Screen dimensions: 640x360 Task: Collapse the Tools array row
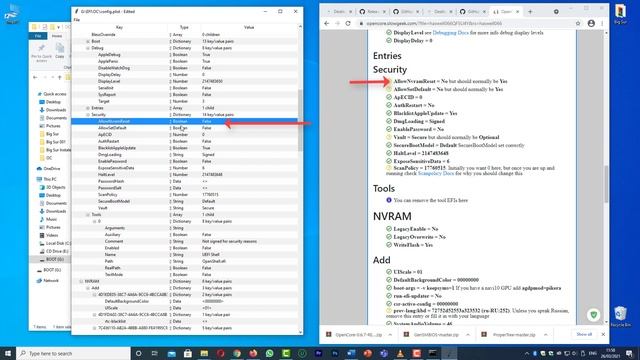(x=88, y=215)
